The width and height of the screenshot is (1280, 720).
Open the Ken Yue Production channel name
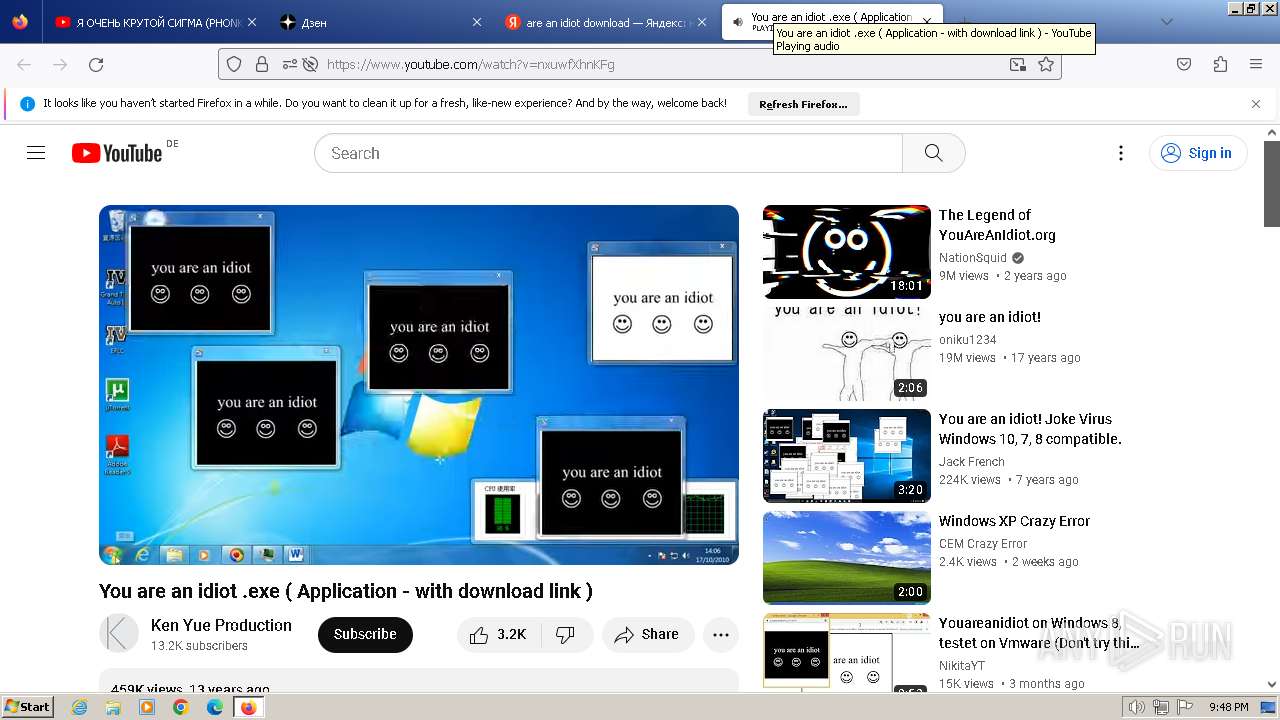[x=221, y=625]
